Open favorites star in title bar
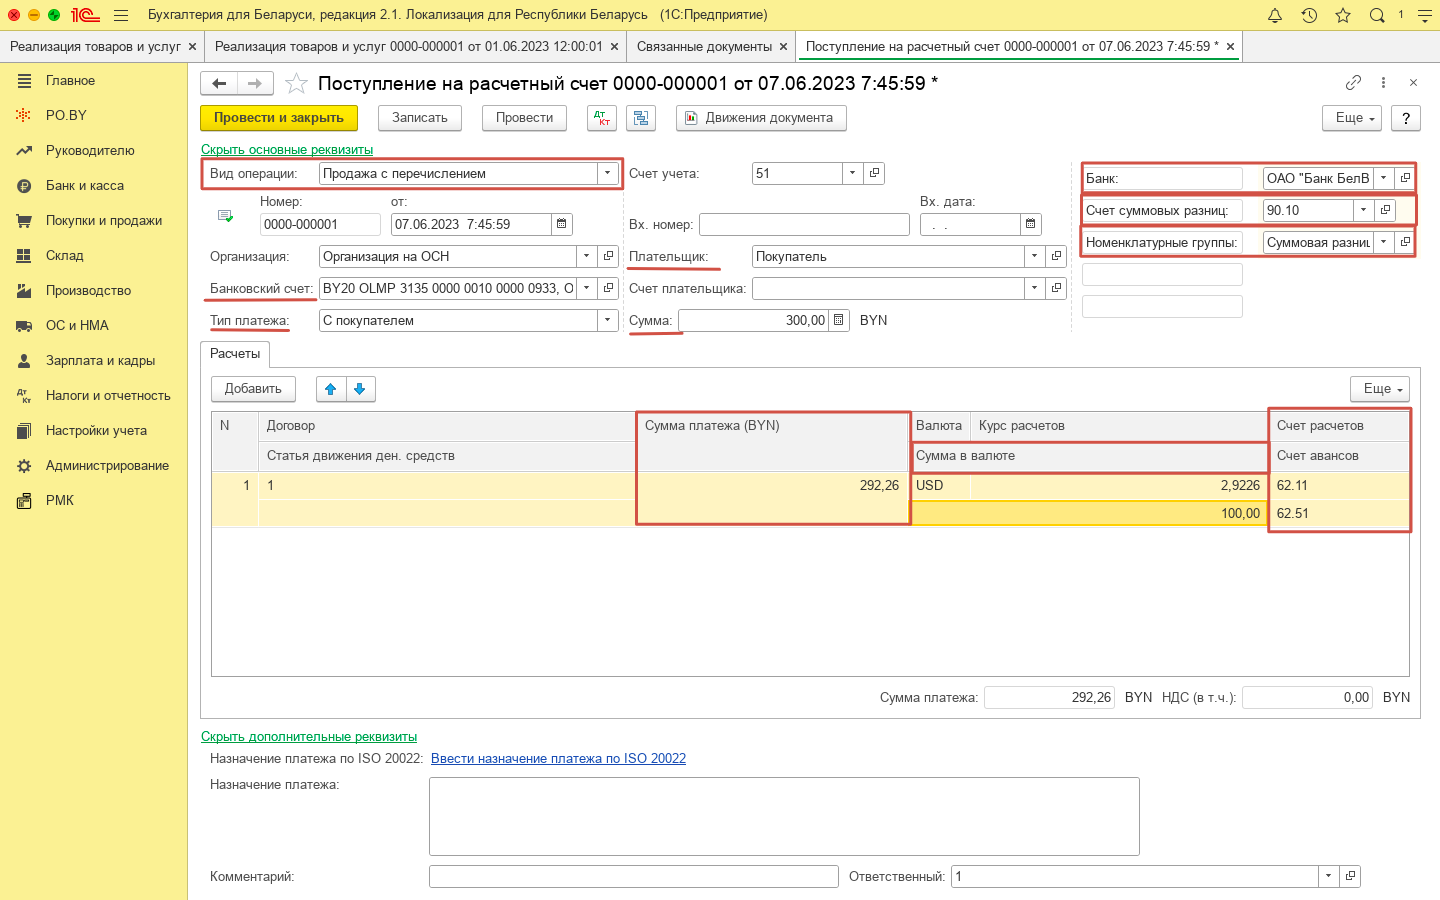The width and height of the screenshot is (1440, 900). 1343,15
